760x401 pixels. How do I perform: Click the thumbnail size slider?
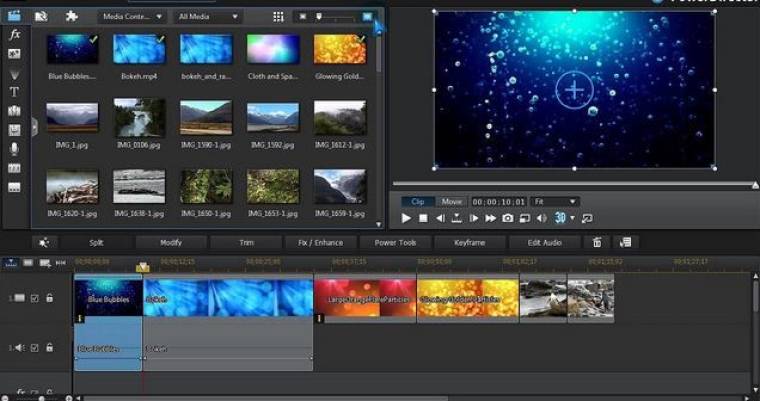coord(335,17)
